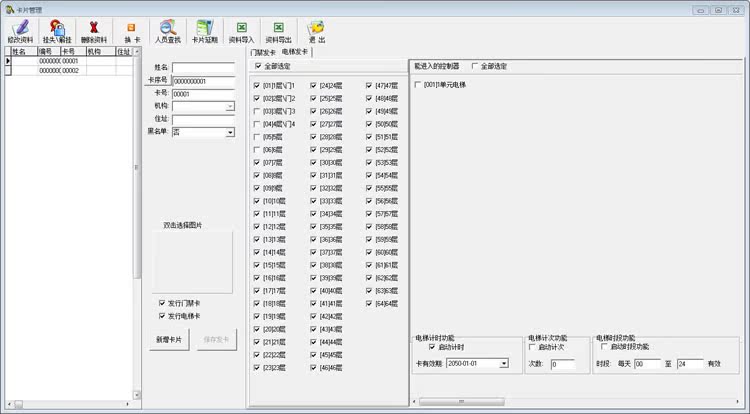Uncheck the [46]46层 floor checkbox
Viewport: 750px width, 414px height.
[313, 368]
